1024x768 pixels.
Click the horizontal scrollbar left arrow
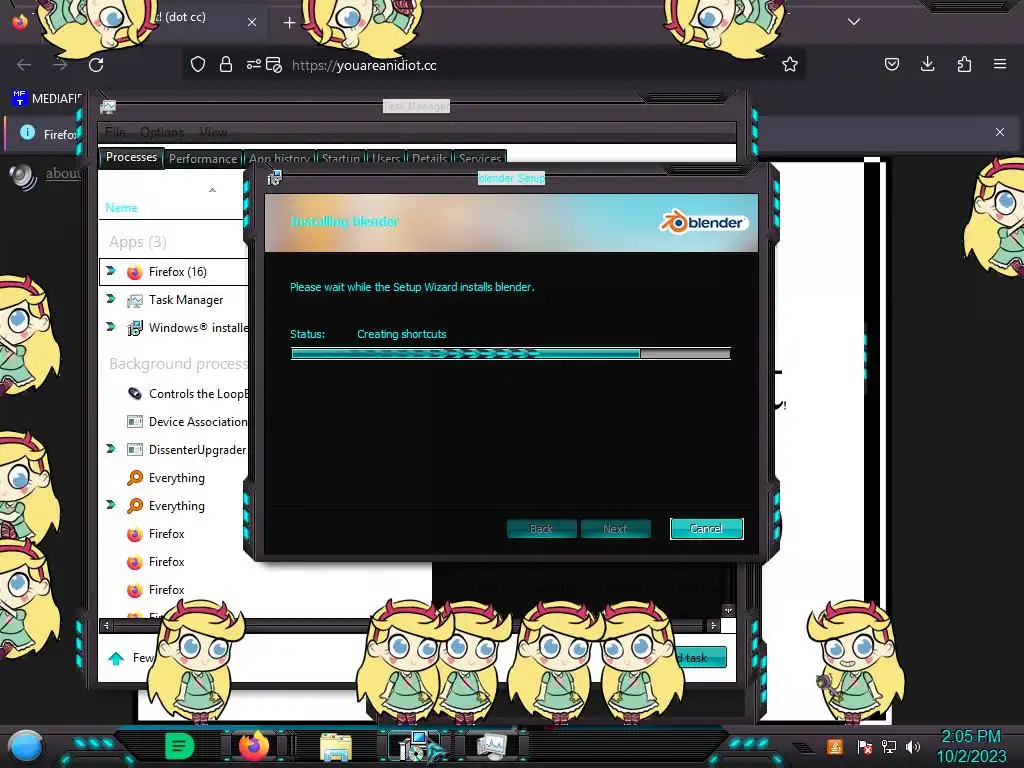pyautogui.click(x=106, y=626)
